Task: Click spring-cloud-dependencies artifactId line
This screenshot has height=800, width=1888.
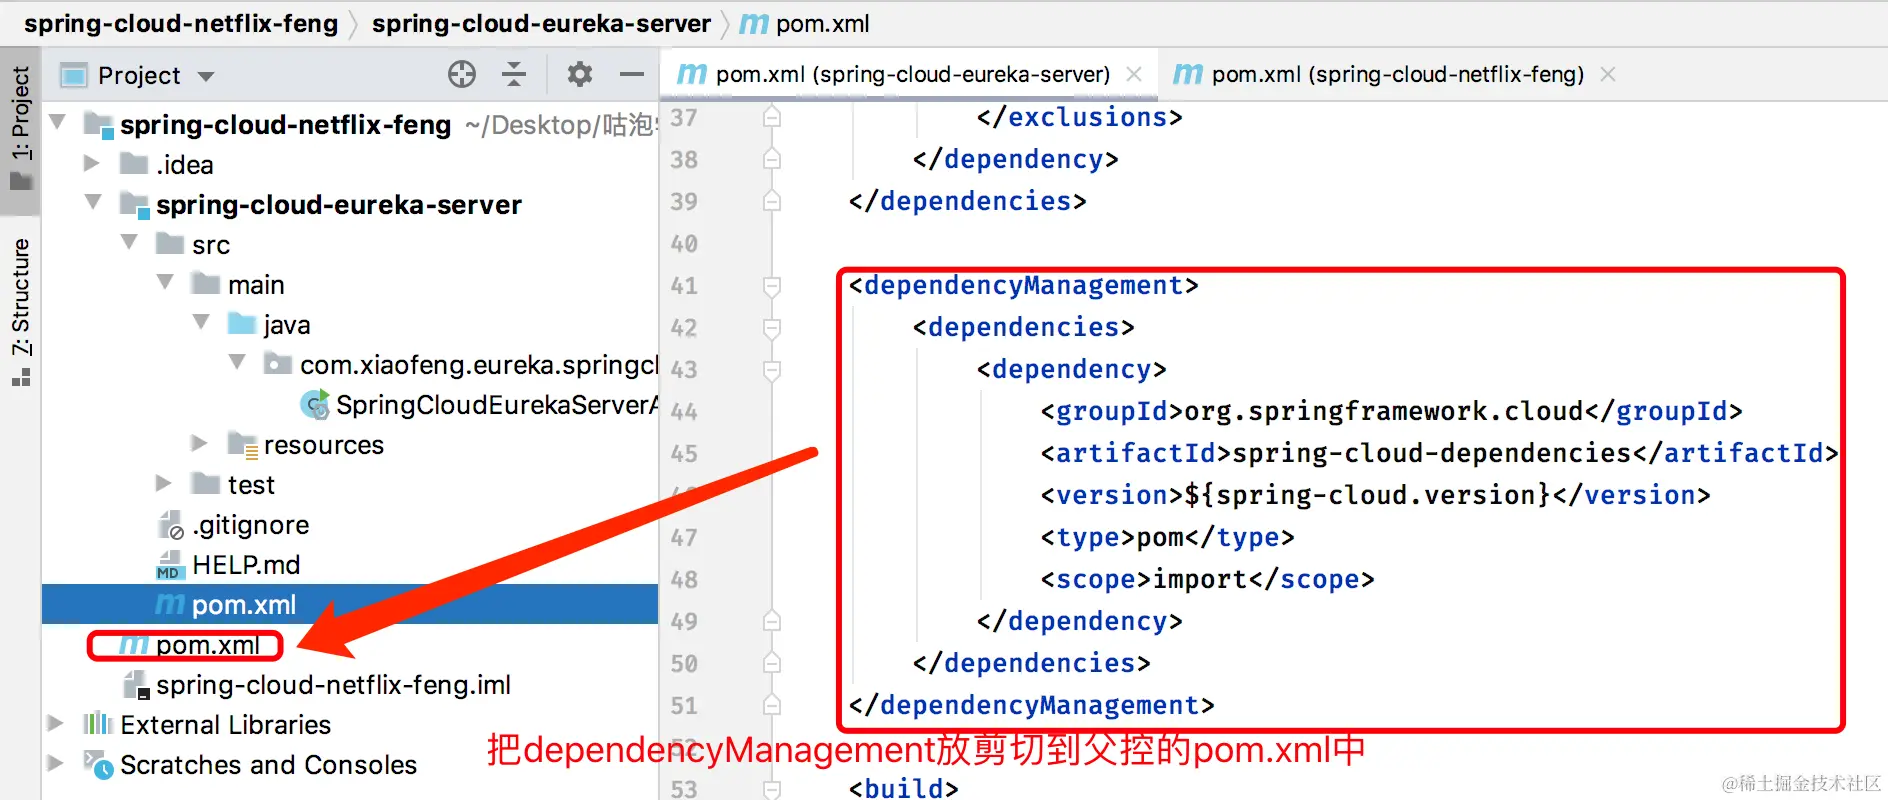Action: pos(1439,453)
